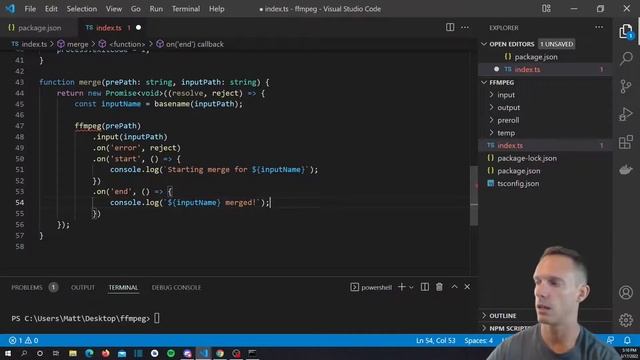This screenshot has width=640, height=360.
Task: Open Windows Start menu
Action: (x=8, y=353)
